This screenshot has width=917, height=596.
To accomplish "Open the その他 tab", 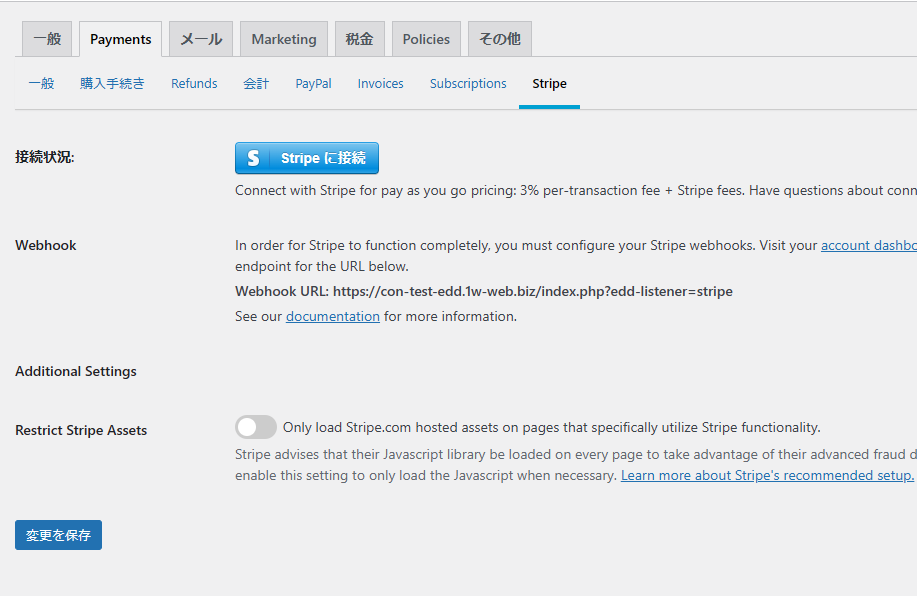I will coord(499,39).
